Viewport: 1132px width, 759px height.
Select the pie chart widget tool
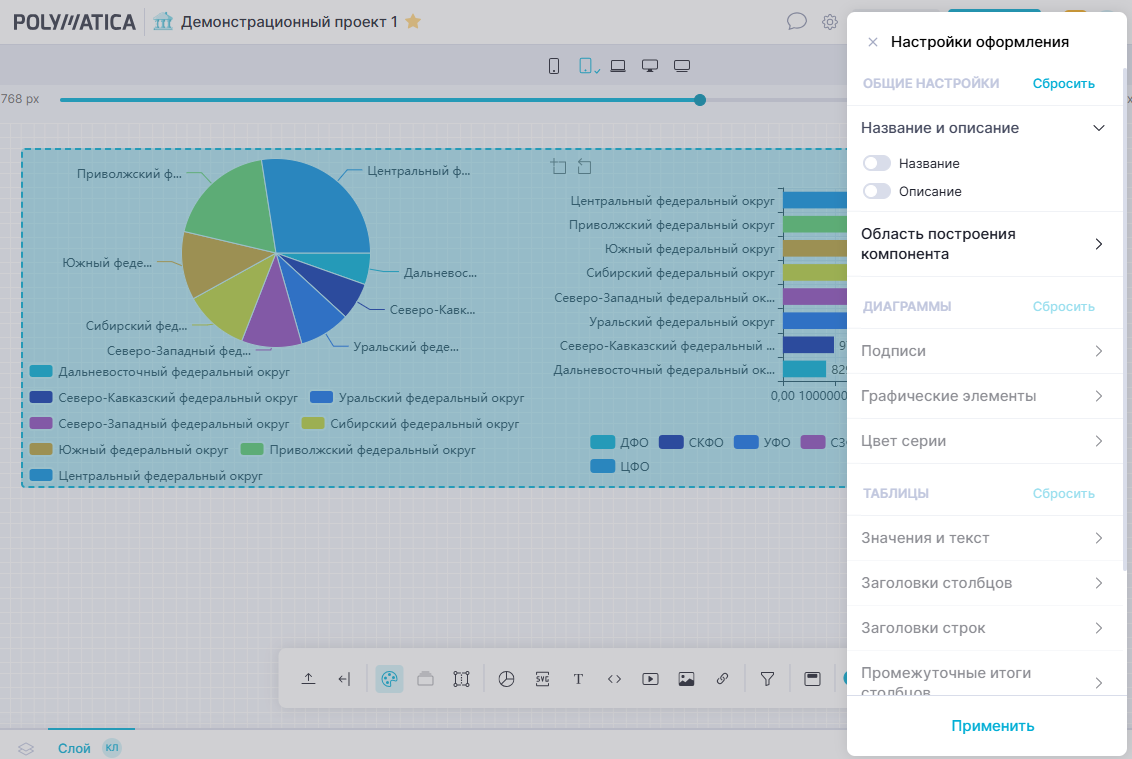pyautogui.click(x=506, y=679)
